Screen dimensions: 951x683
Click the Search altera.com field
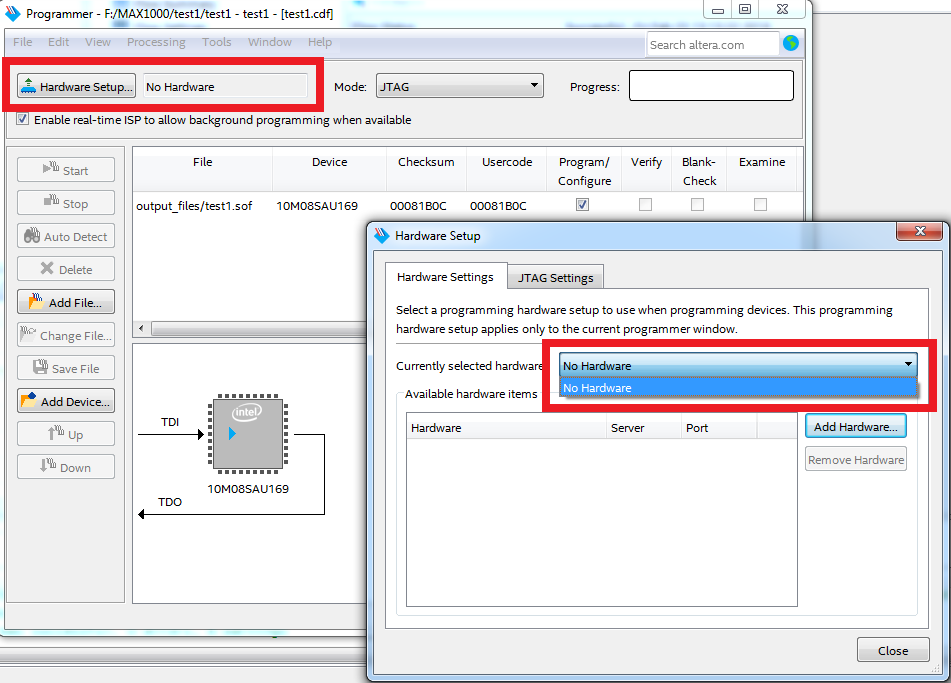click(713, 44)
